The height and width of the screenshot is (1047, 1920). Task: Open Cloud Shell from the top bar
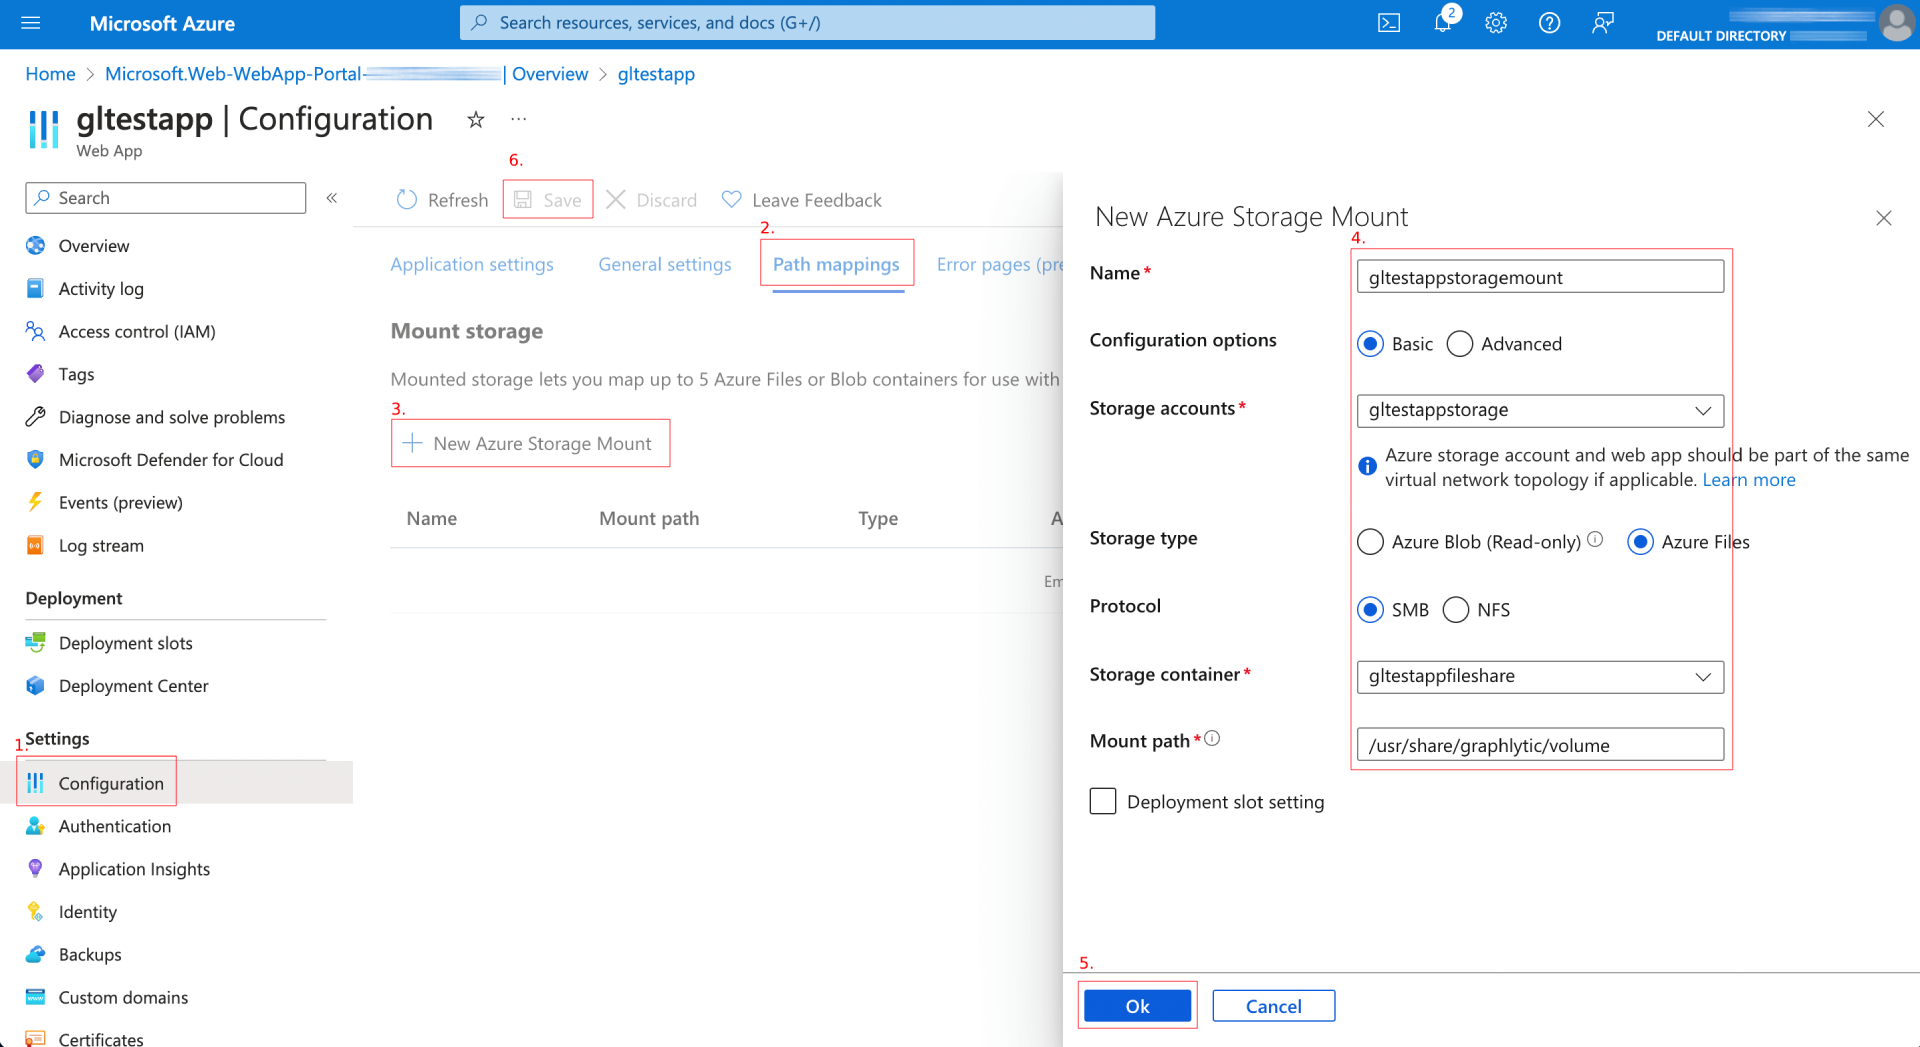pos(1388,23)
